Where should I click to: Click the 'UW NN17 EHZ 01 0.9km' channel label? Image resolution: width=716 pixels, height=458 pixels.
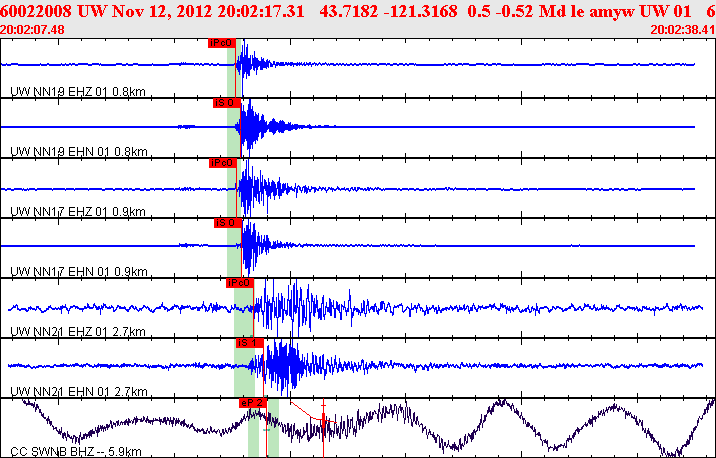[x=78, y=212]
